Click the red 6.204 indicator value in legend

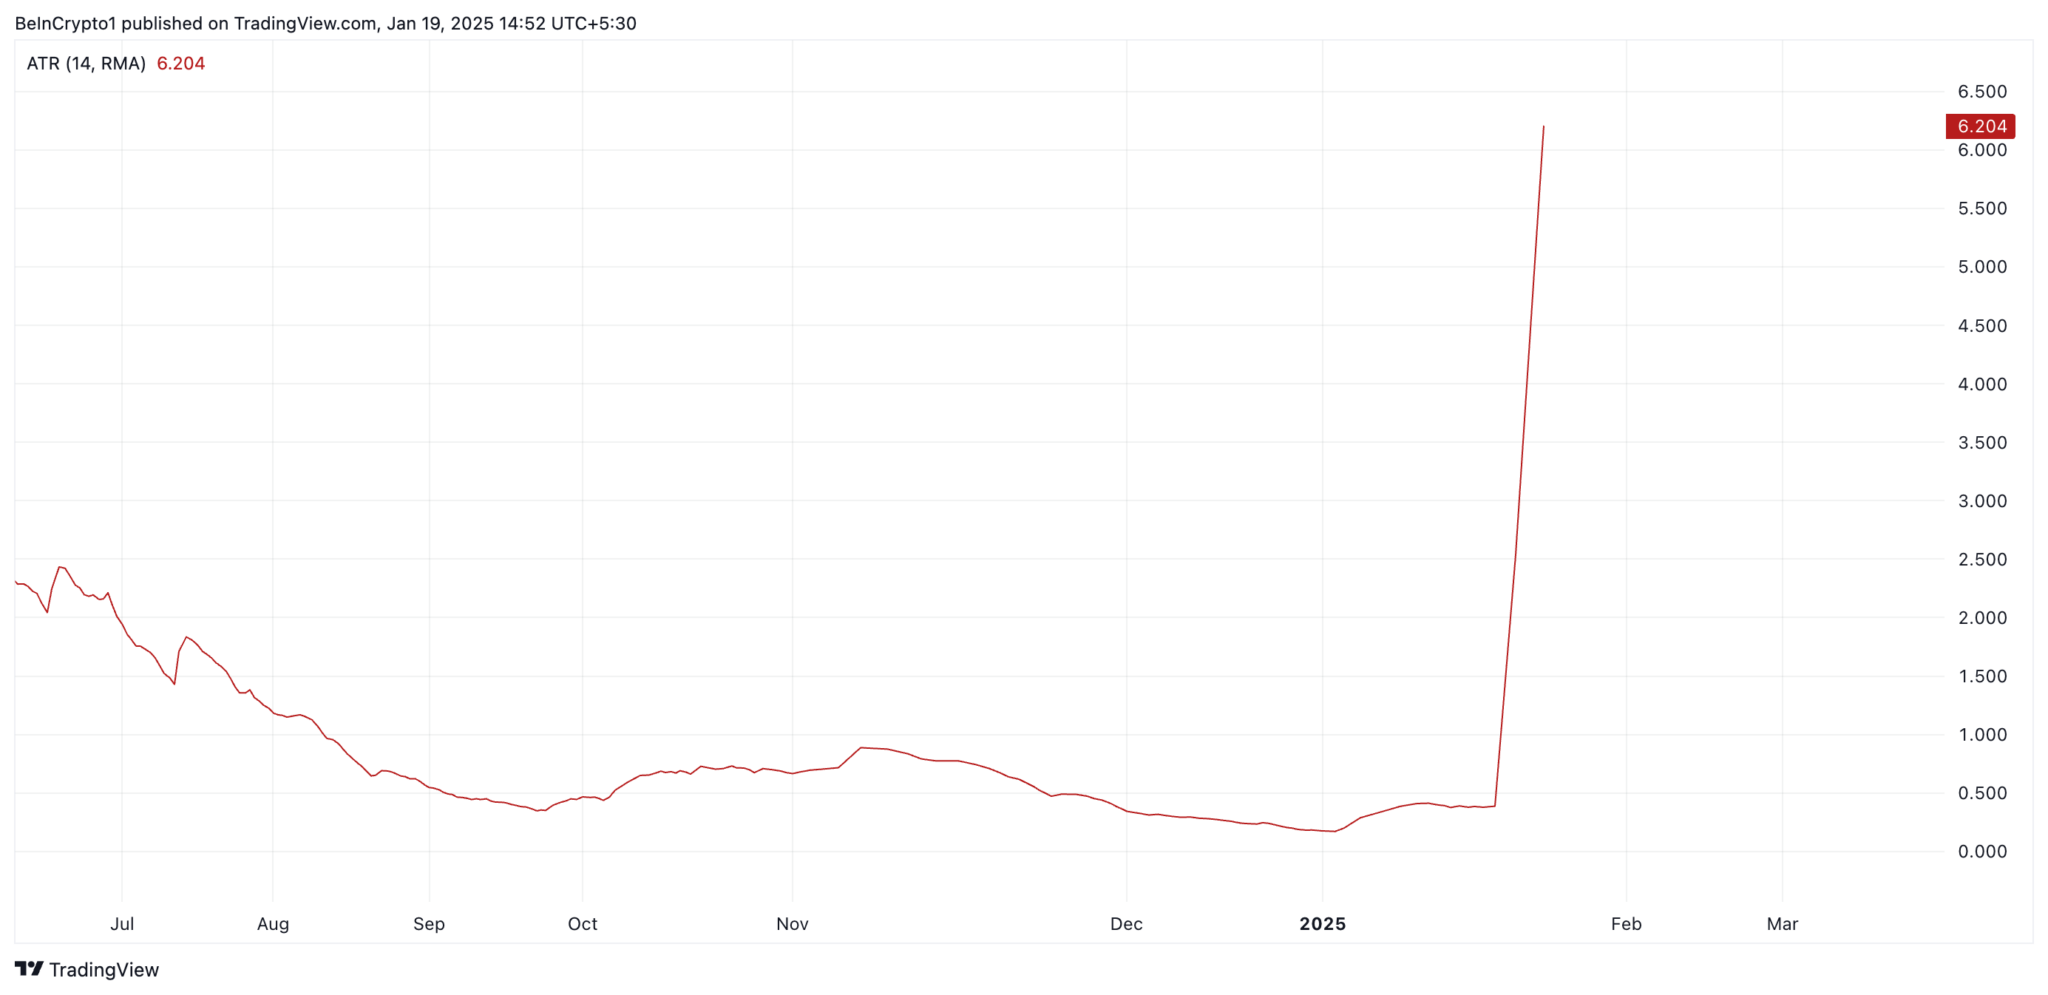[181, 64]
